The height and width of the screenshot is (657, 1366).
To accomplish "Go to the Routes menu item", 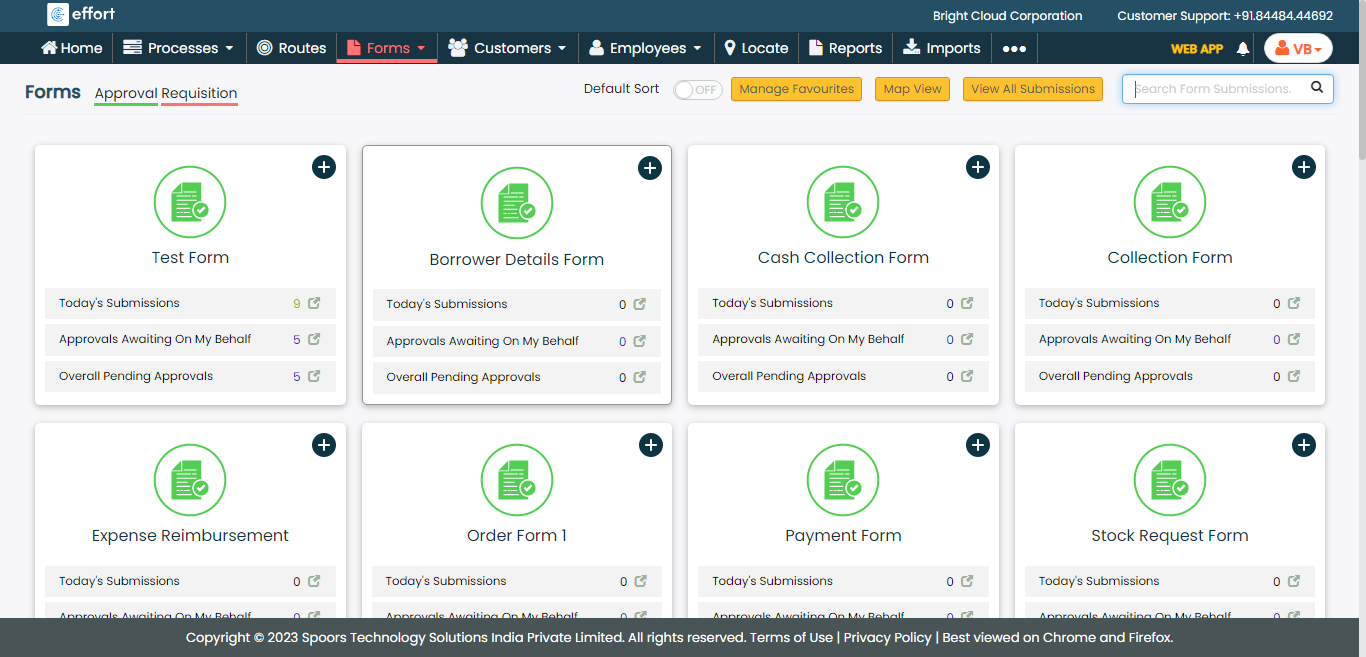I will point(291,48).
